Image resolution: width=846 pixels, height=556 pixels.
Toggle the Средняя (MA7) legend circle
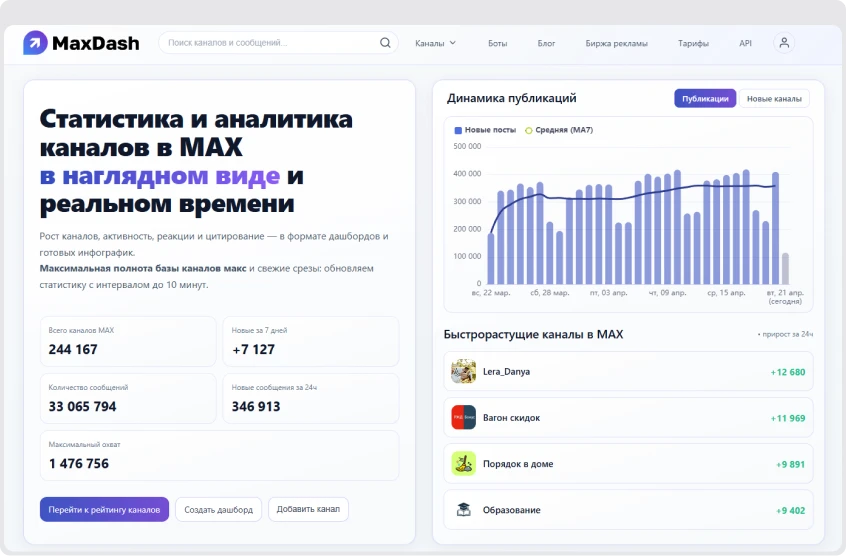point(529,130)
